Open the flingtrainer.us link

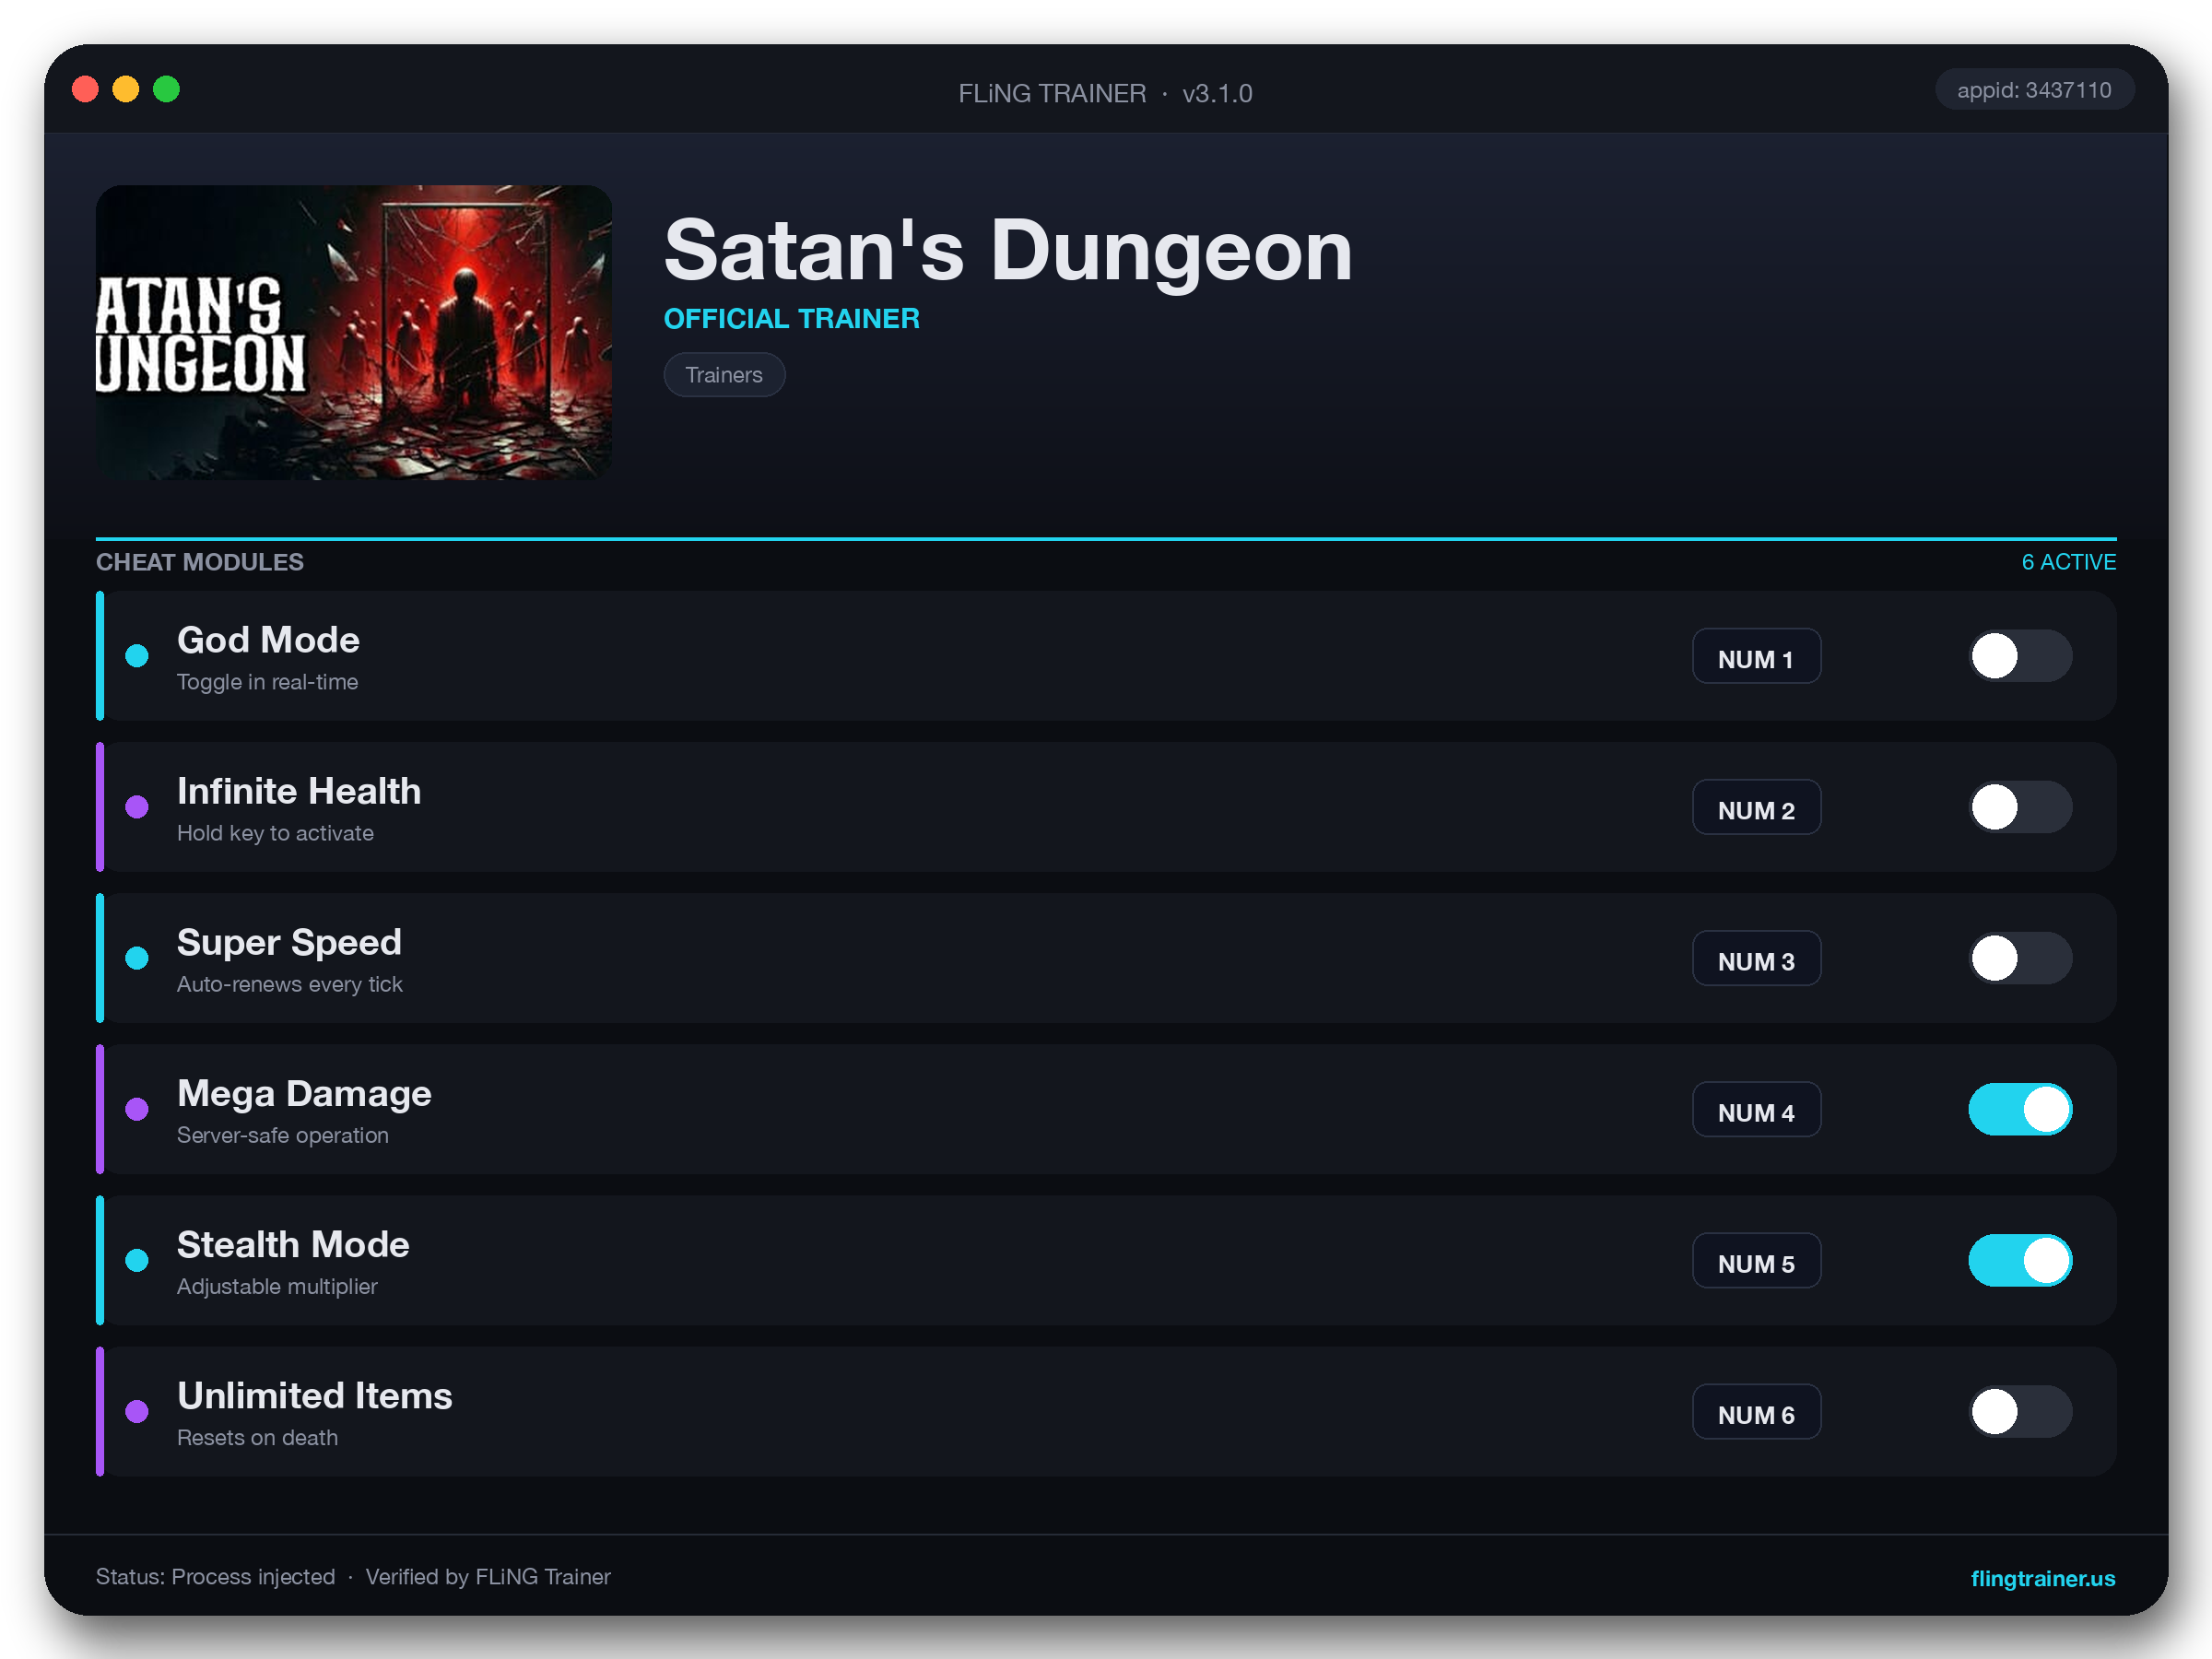(2042, 1578)
